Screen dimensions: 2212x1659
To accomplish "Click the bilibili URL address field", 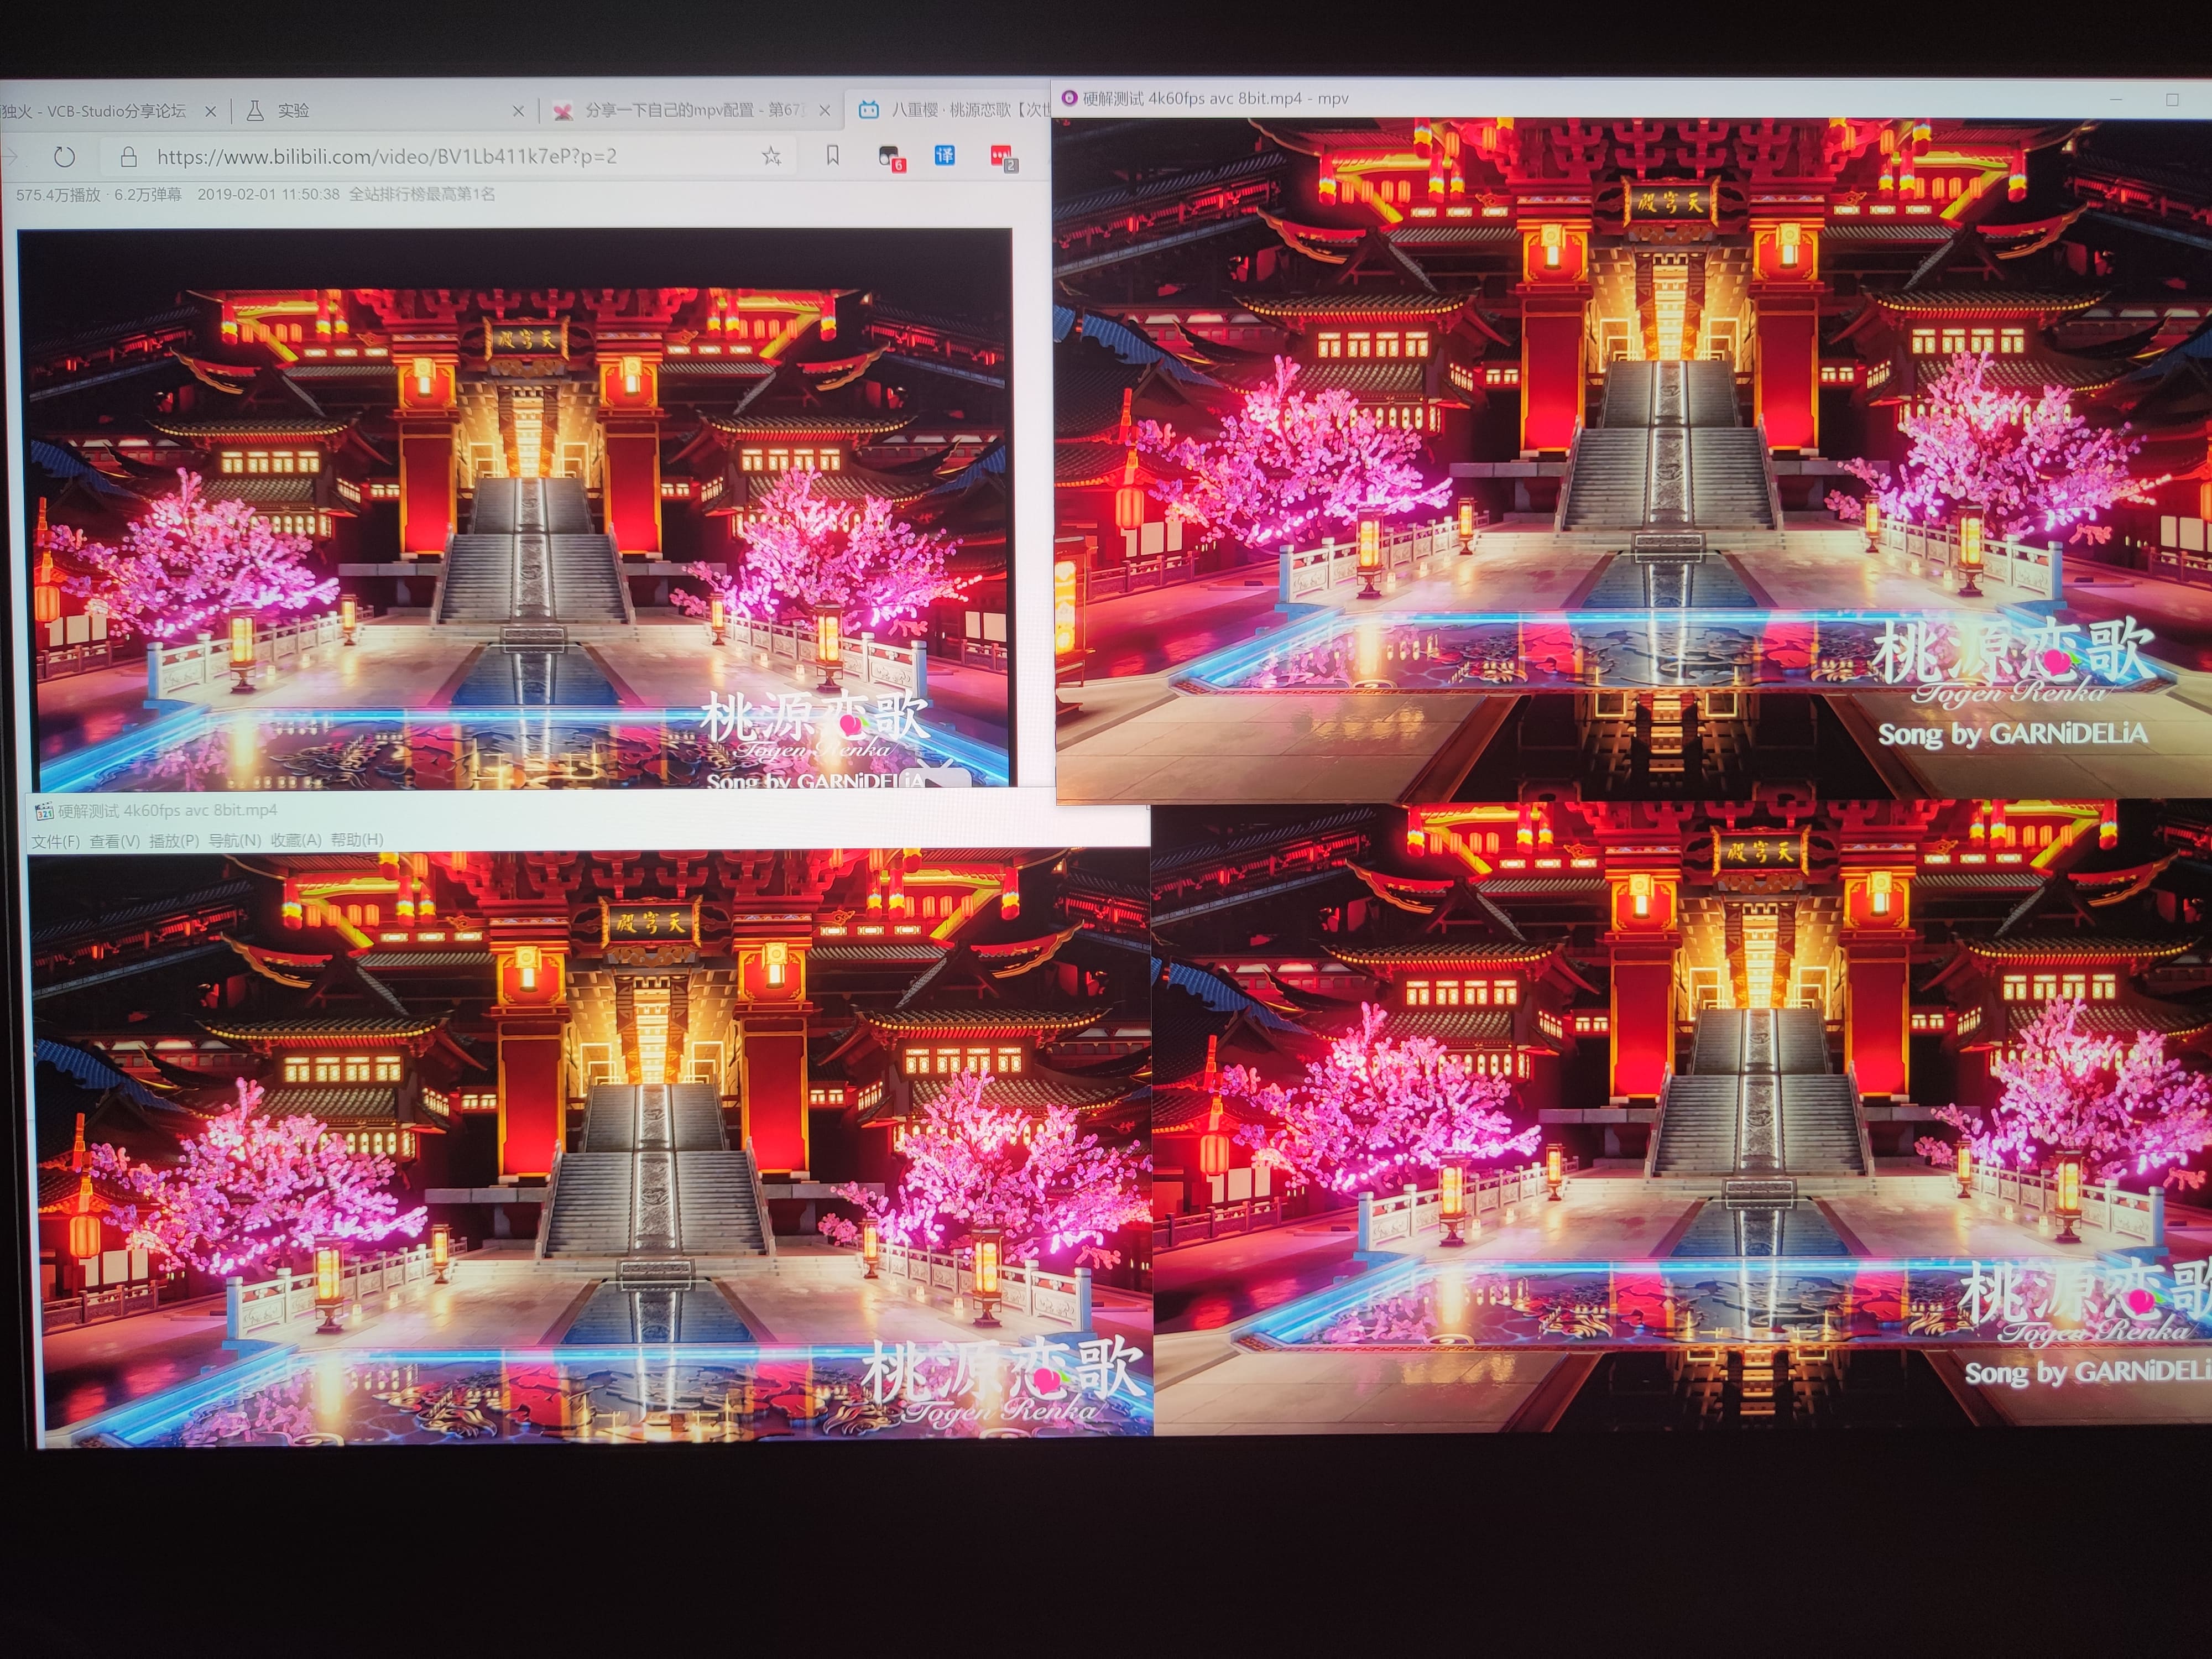I will click(x=448, y=157).
